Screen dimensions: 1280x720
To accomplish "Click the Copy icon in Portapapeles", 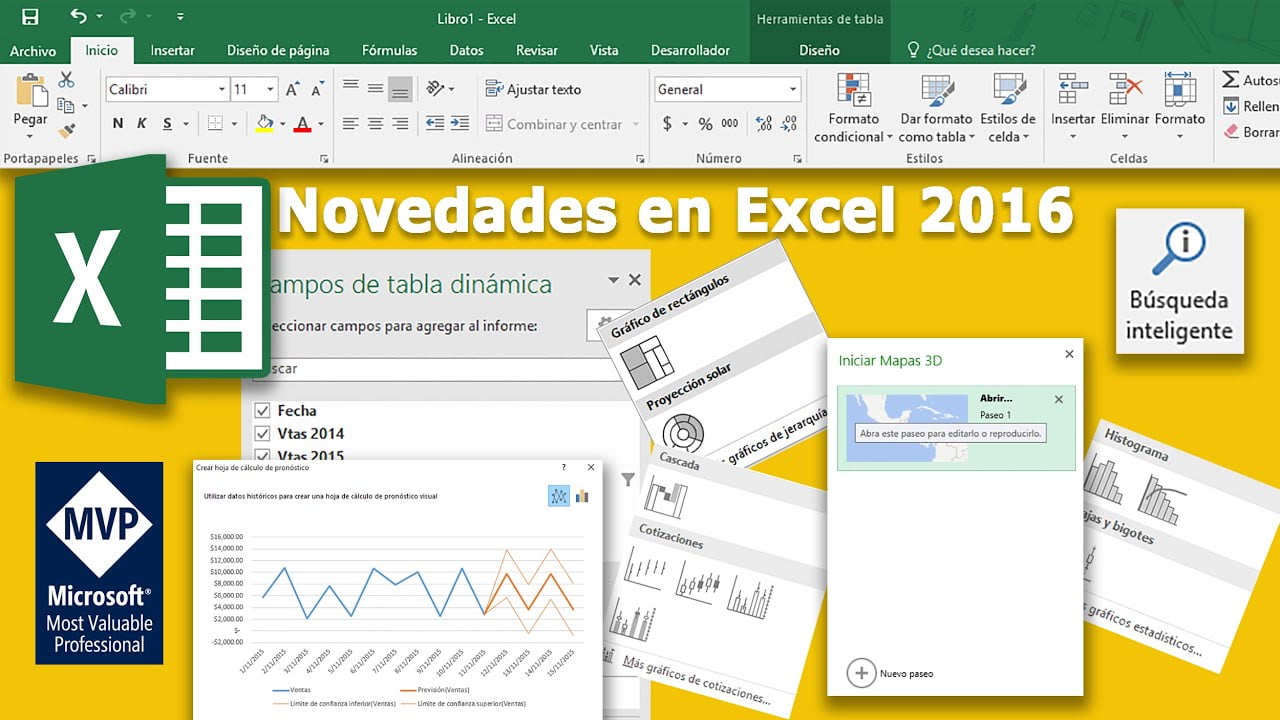I will click(66, 105).
